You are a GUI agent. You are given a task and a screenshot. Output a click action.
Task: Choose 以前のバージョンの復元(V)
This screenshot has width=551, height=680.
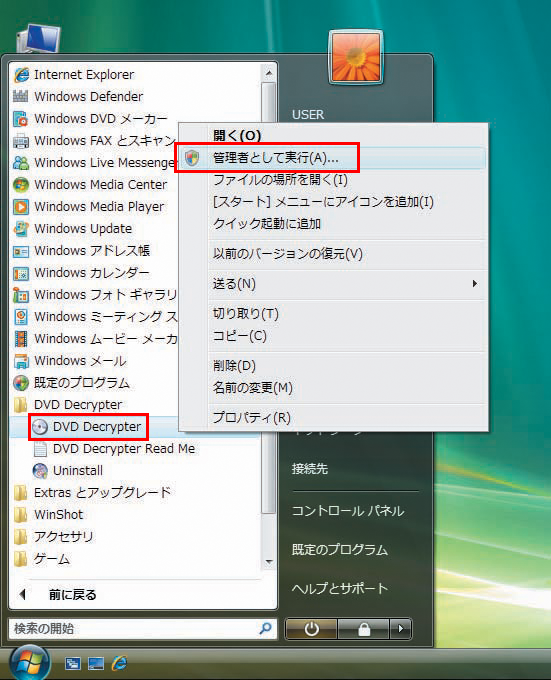287,254
